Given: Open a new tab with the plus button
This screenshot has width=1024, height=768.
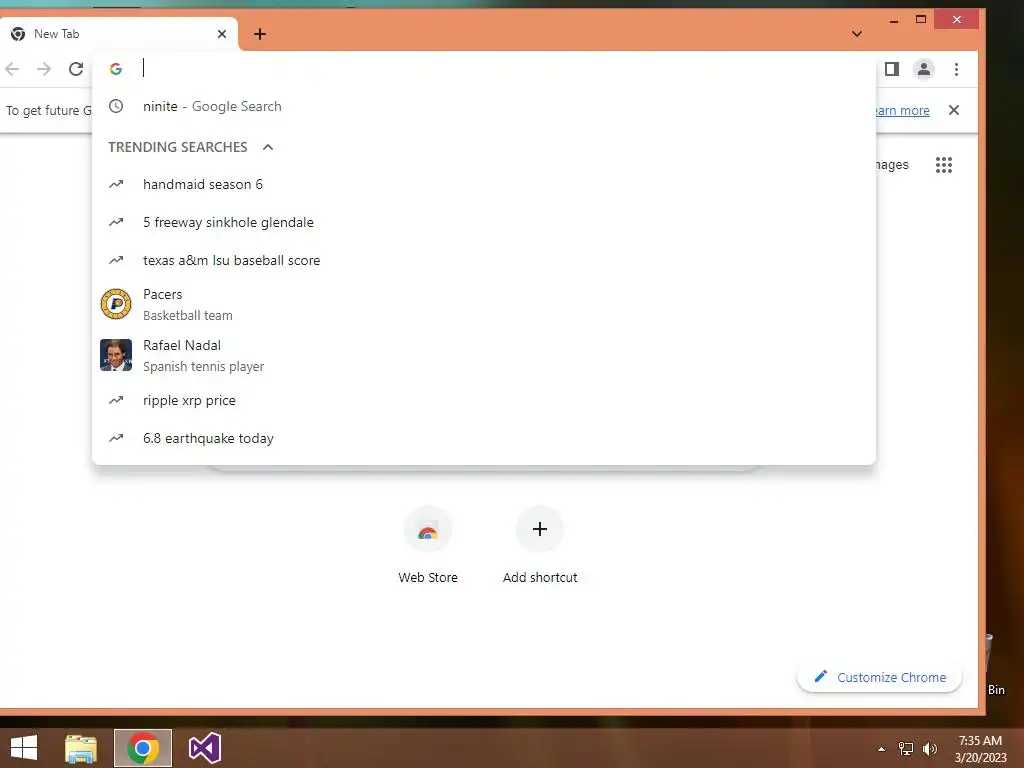Looking at the screenshot, I should click(x=260, y=34).
